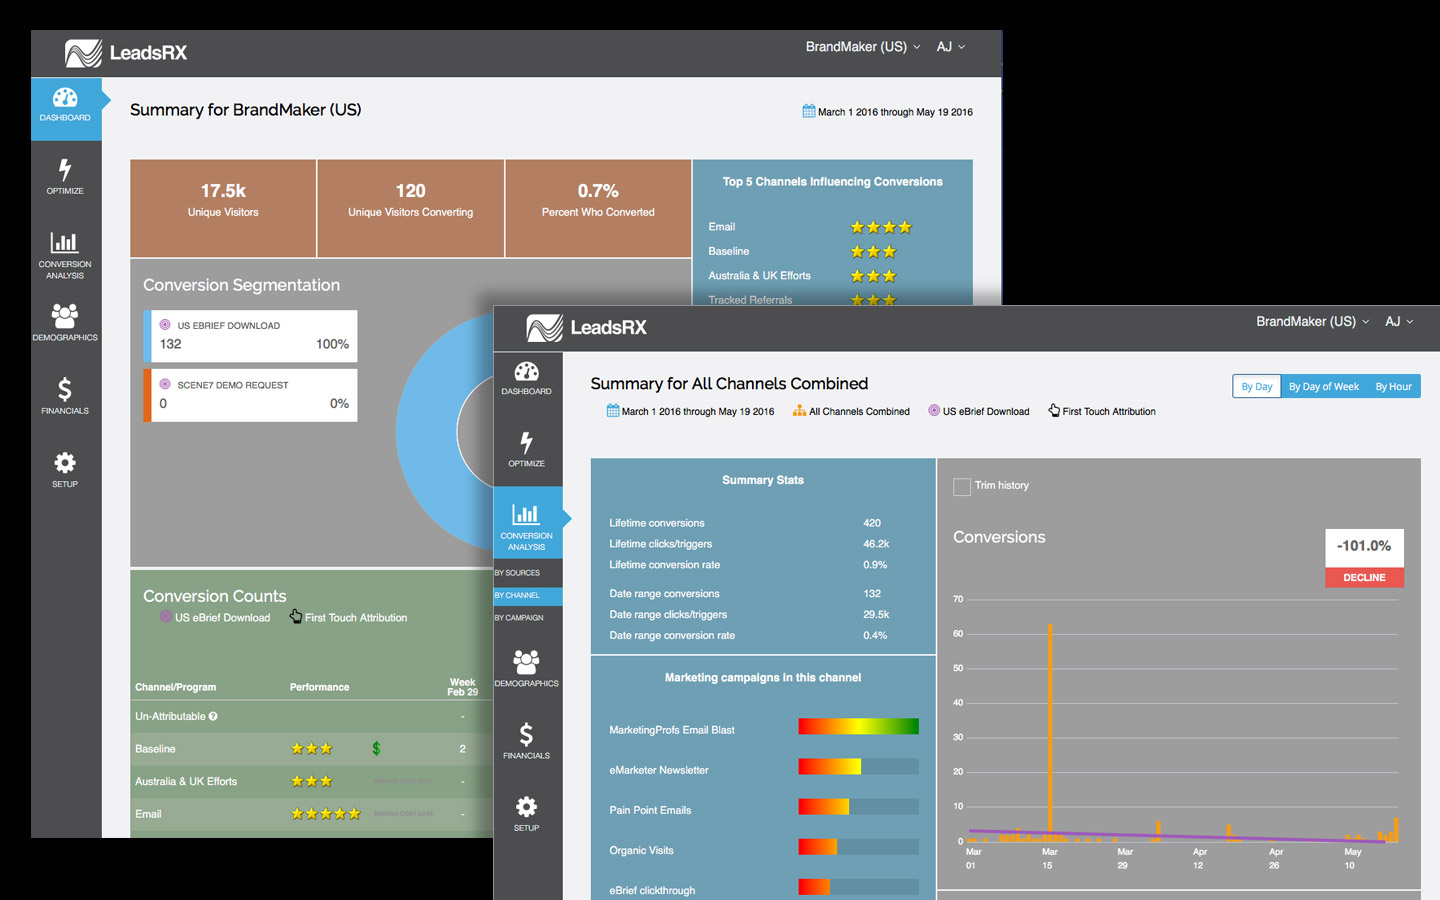The width and height of the screenshot is (1440, 900).
Task: Click eMarketer Newsletter performance bar
Action: [x=858, y=767]
